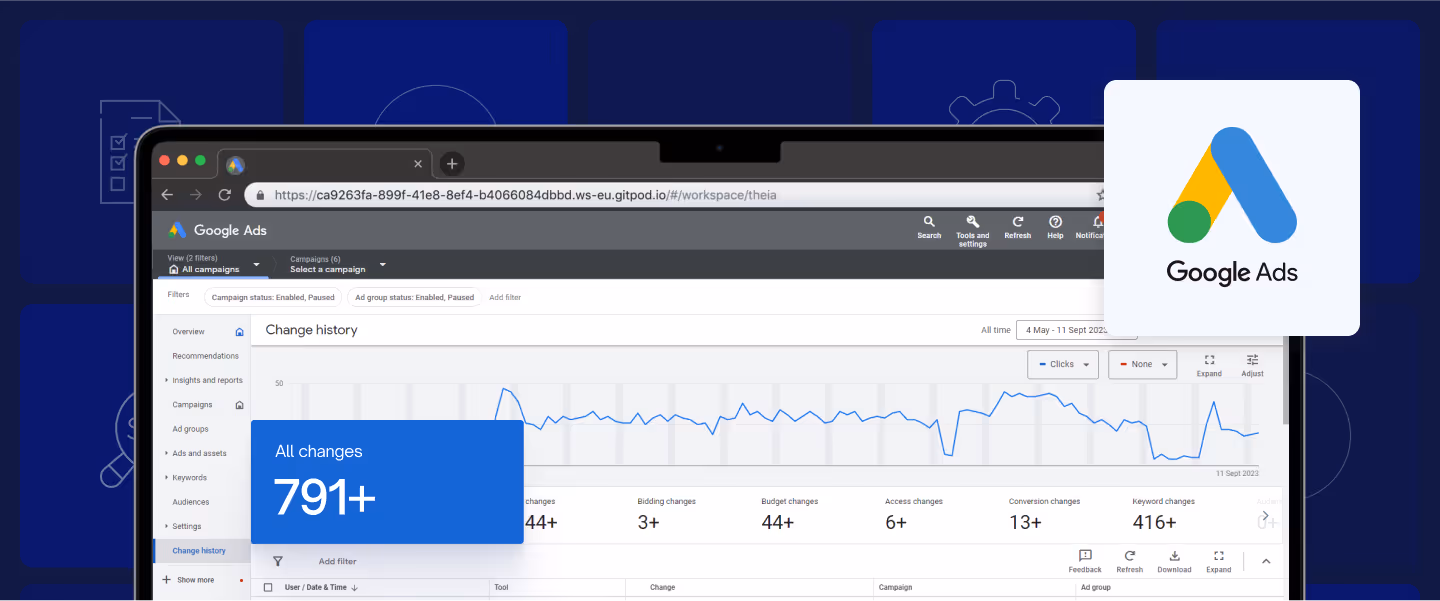This screenshot has width=1440, height=601.
Task: Click the Campaign status: Enabled, Paused filter chip
Action: pos(273,297)
